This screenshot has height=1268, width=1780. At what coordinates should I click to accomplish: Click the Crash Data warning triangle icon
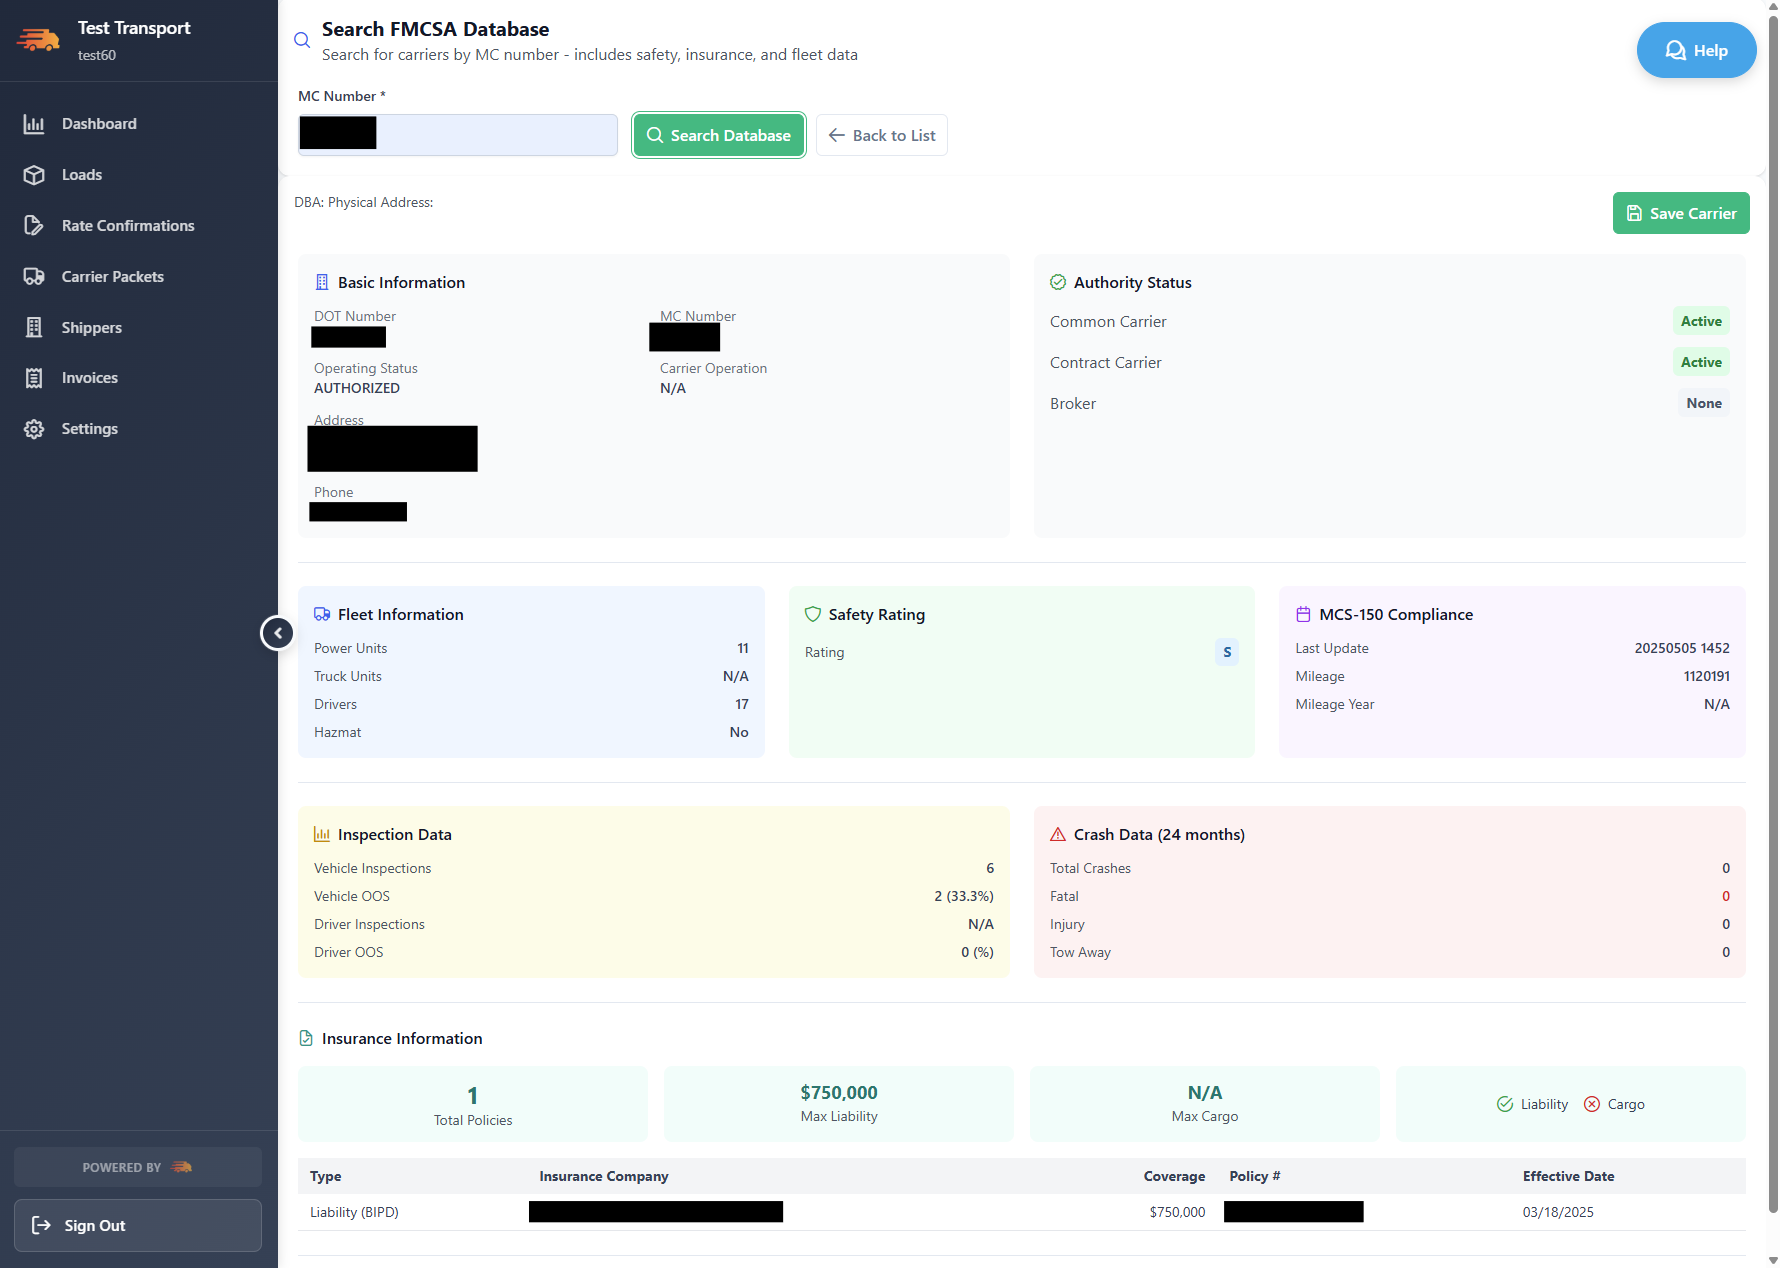point(1057,833)
